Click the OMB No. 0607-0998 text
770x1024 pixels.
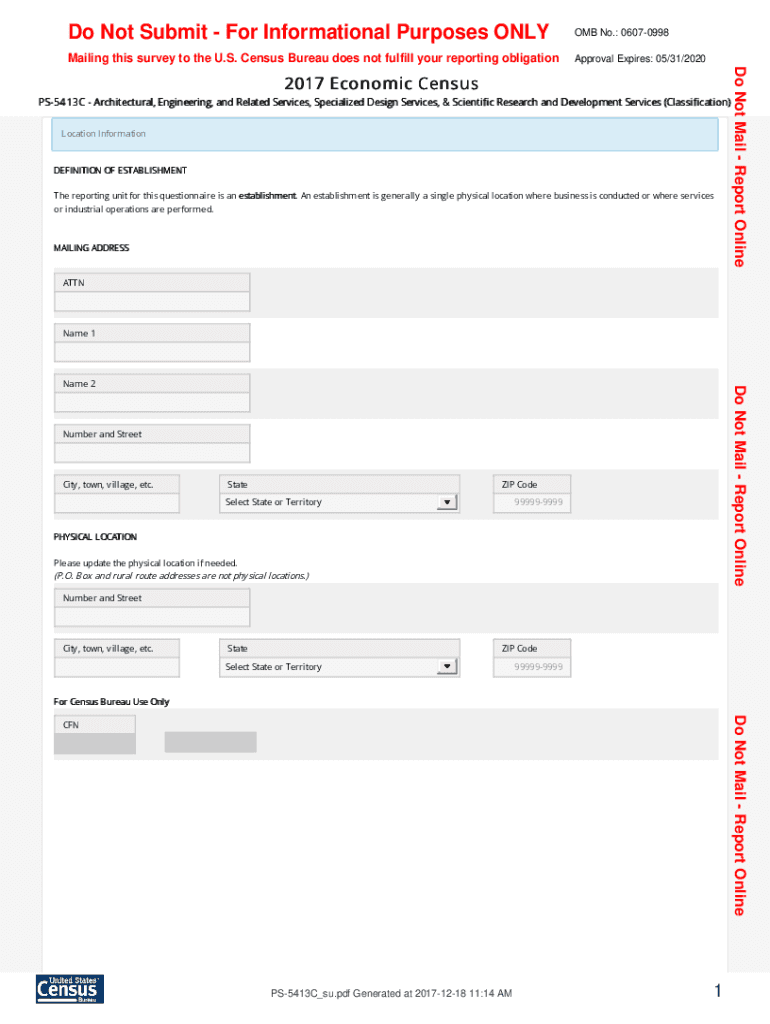coord(621,33)
